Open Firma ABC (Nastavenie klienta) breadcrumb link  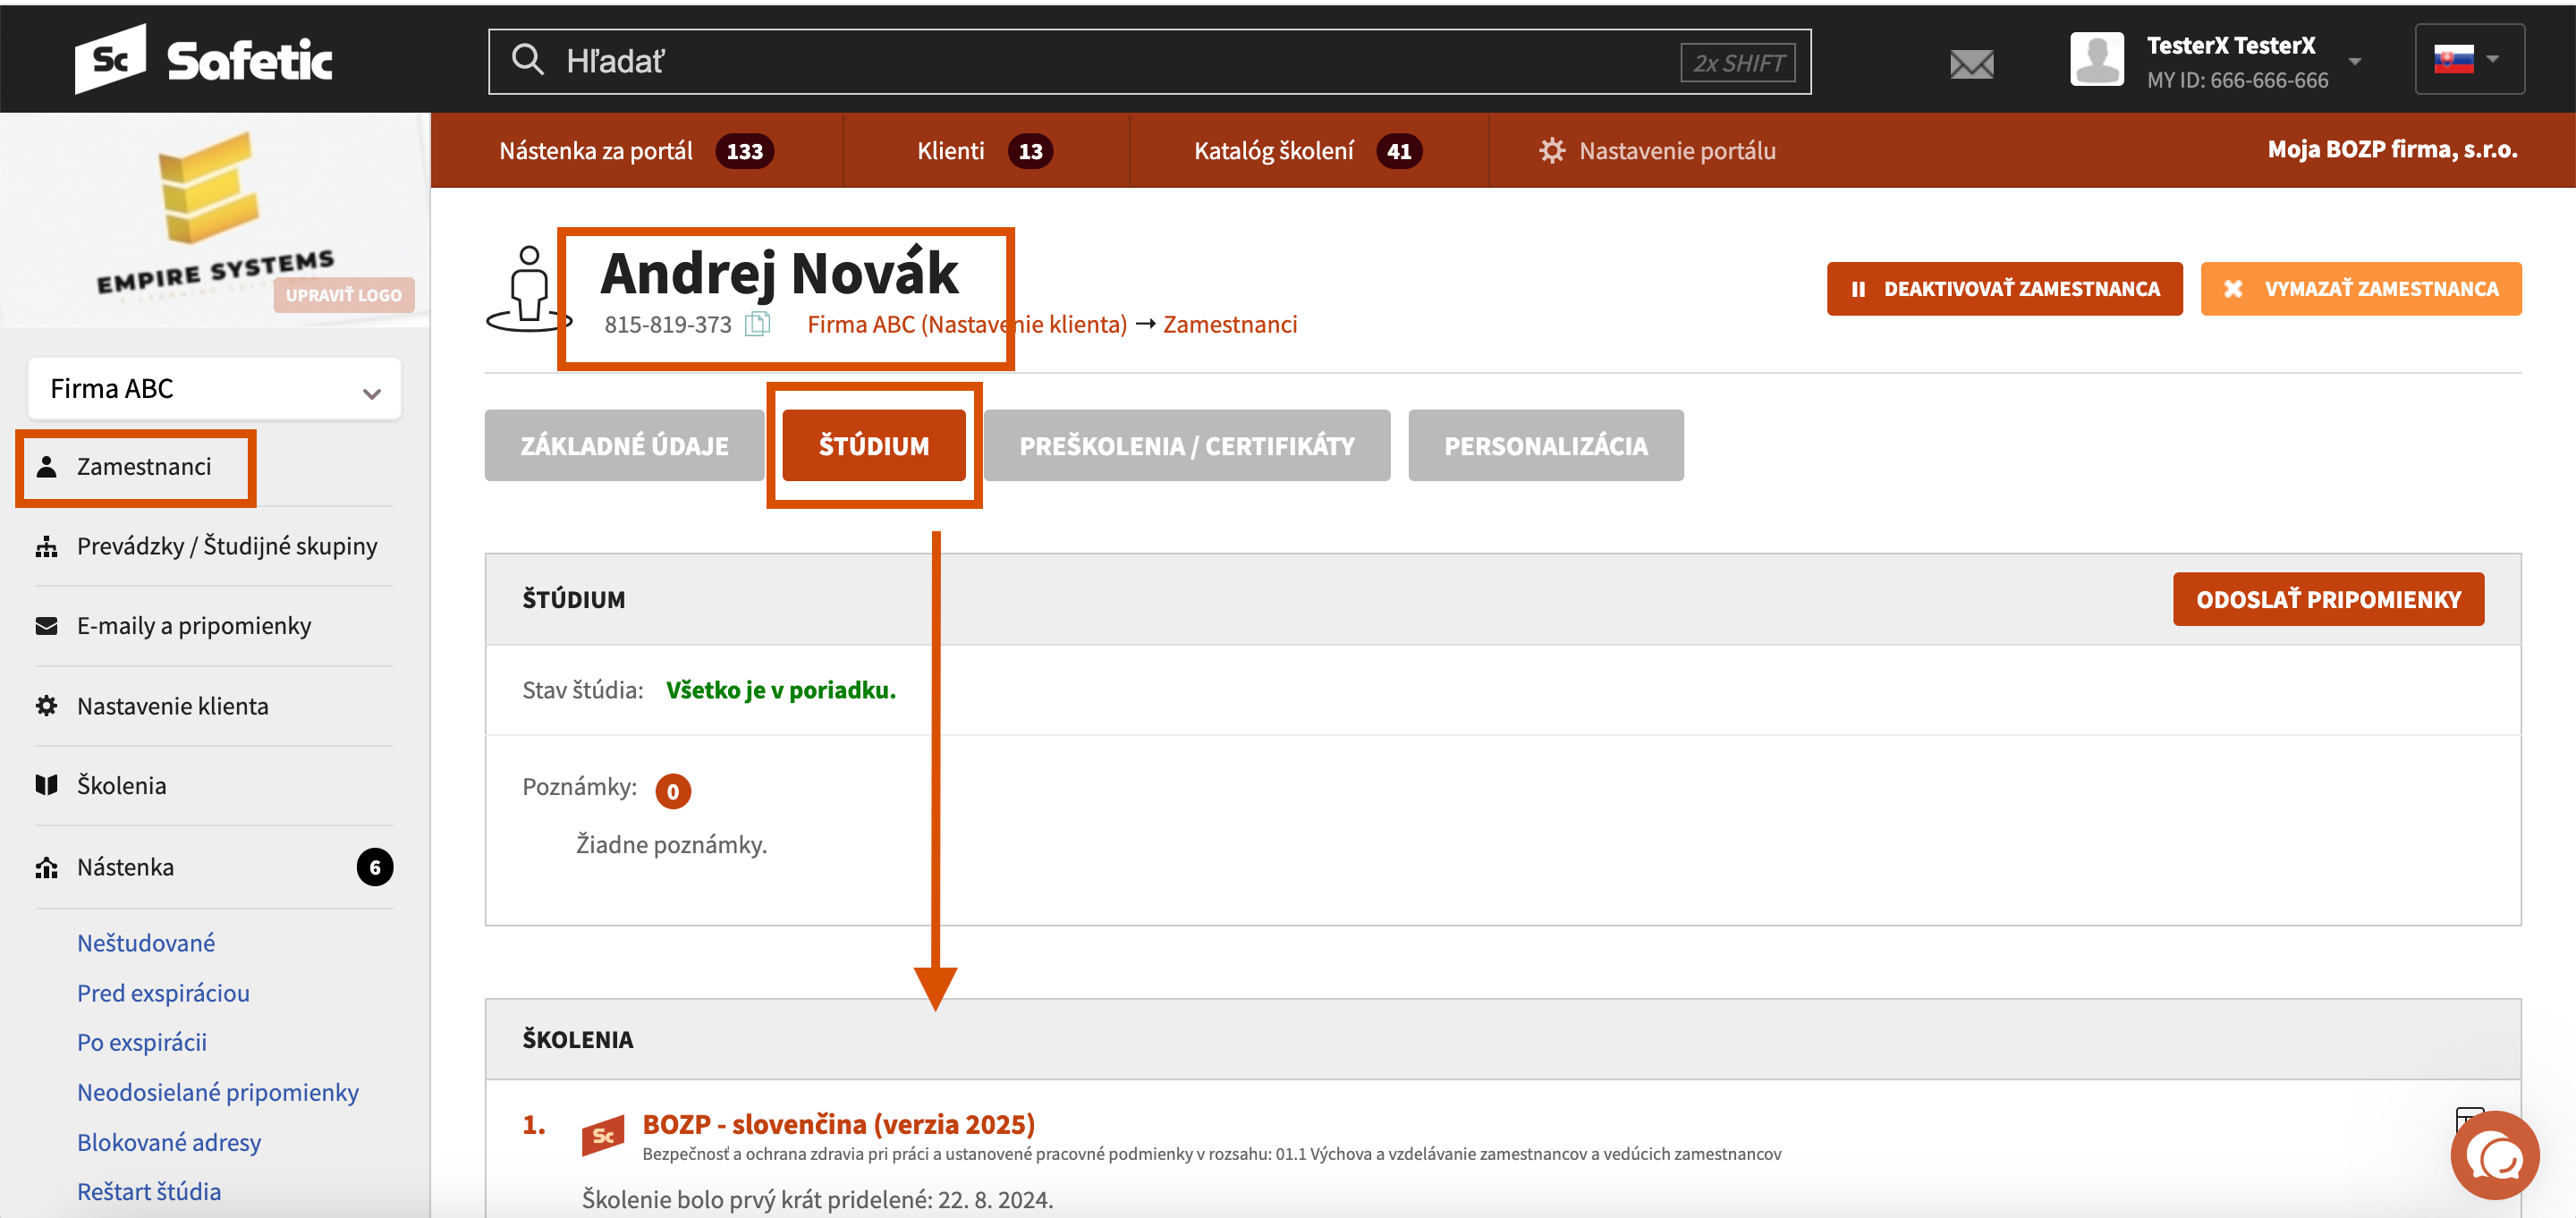tap(966, 324)
